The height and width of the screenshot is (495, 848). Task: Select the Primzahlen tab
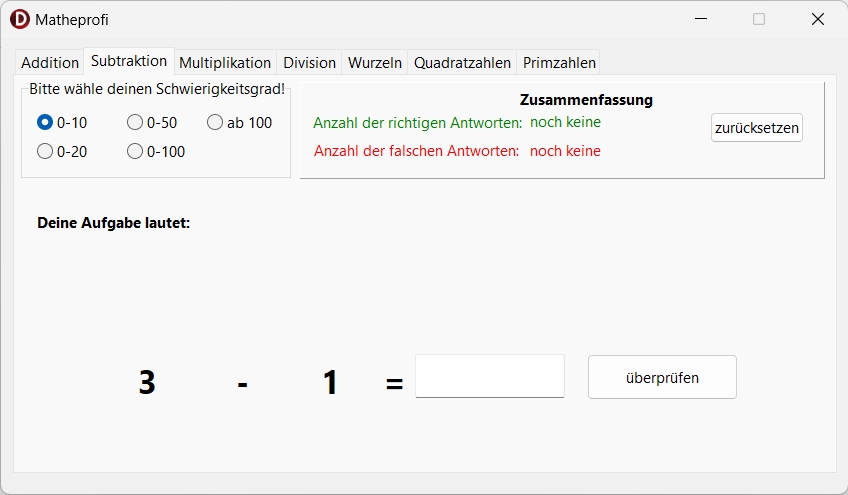pos(559,62)
